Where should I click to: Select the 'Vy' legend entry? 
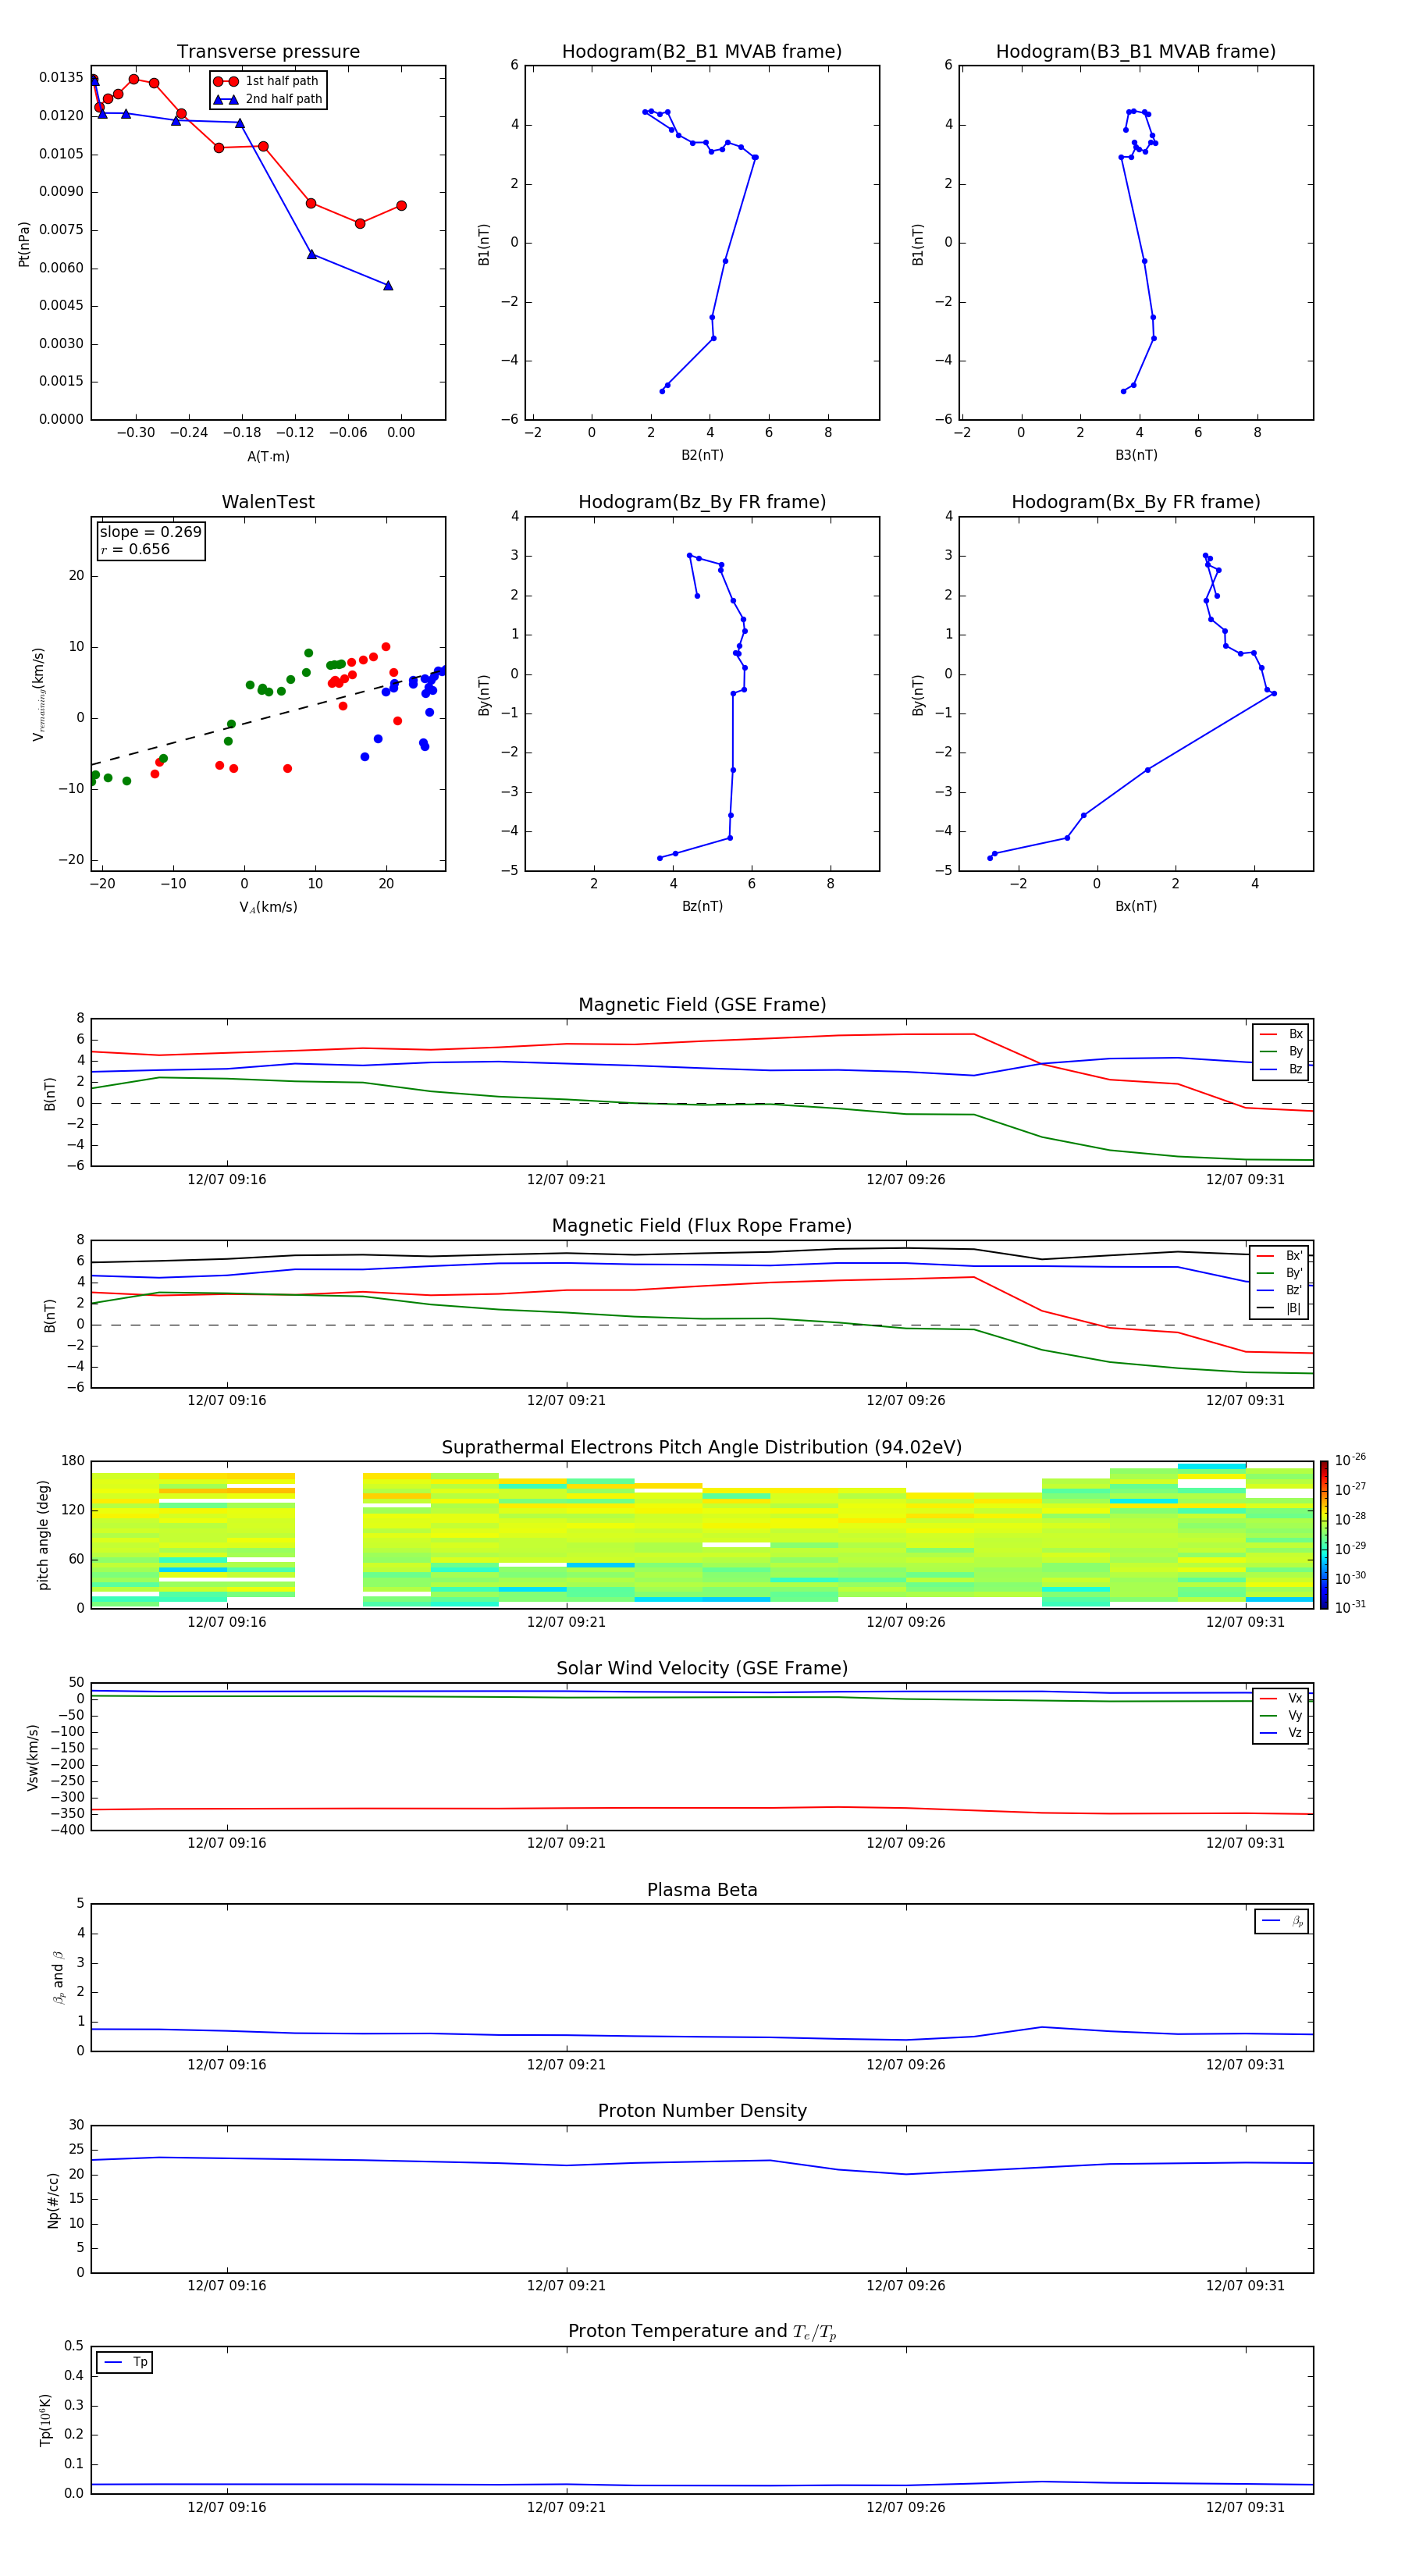tap(1281, 1716)
